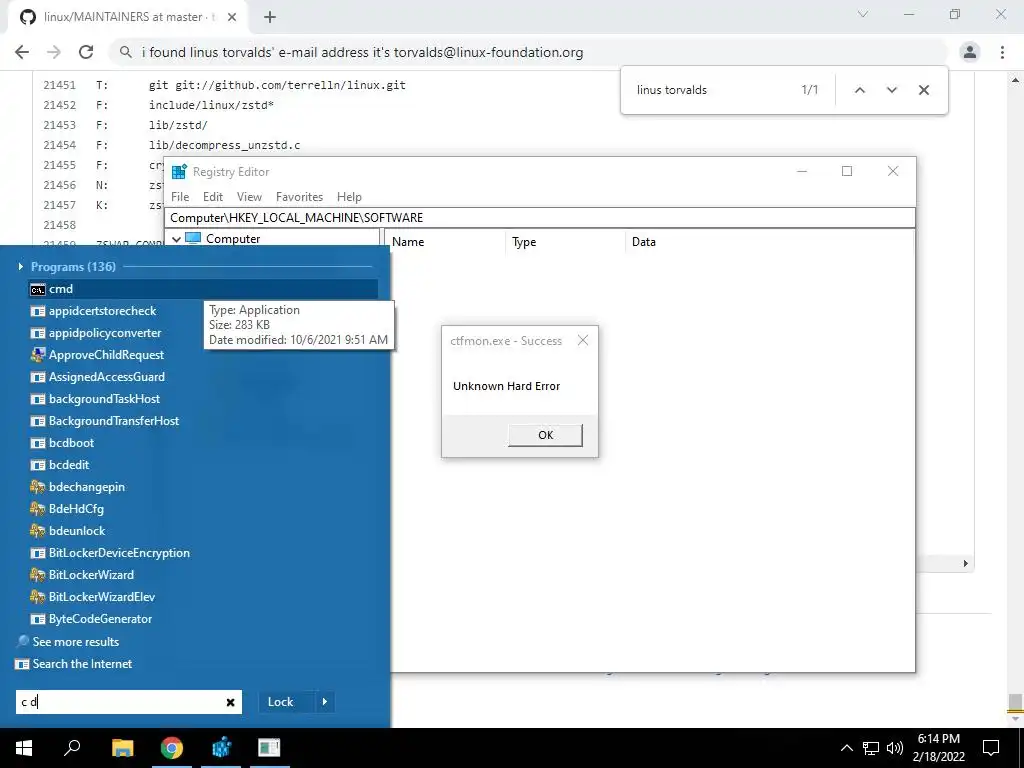Viewport: 1024px width, 768px height.
Task: Launch appidpolicyconverter from the results
Action: tap(95, 333)
